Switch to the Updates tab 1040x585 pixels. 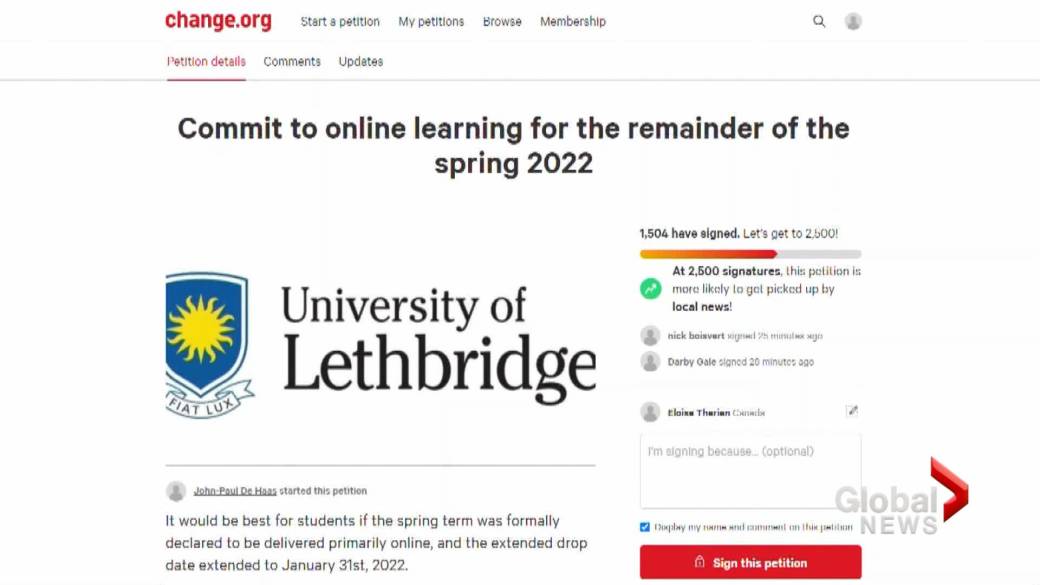coord(361,61)
